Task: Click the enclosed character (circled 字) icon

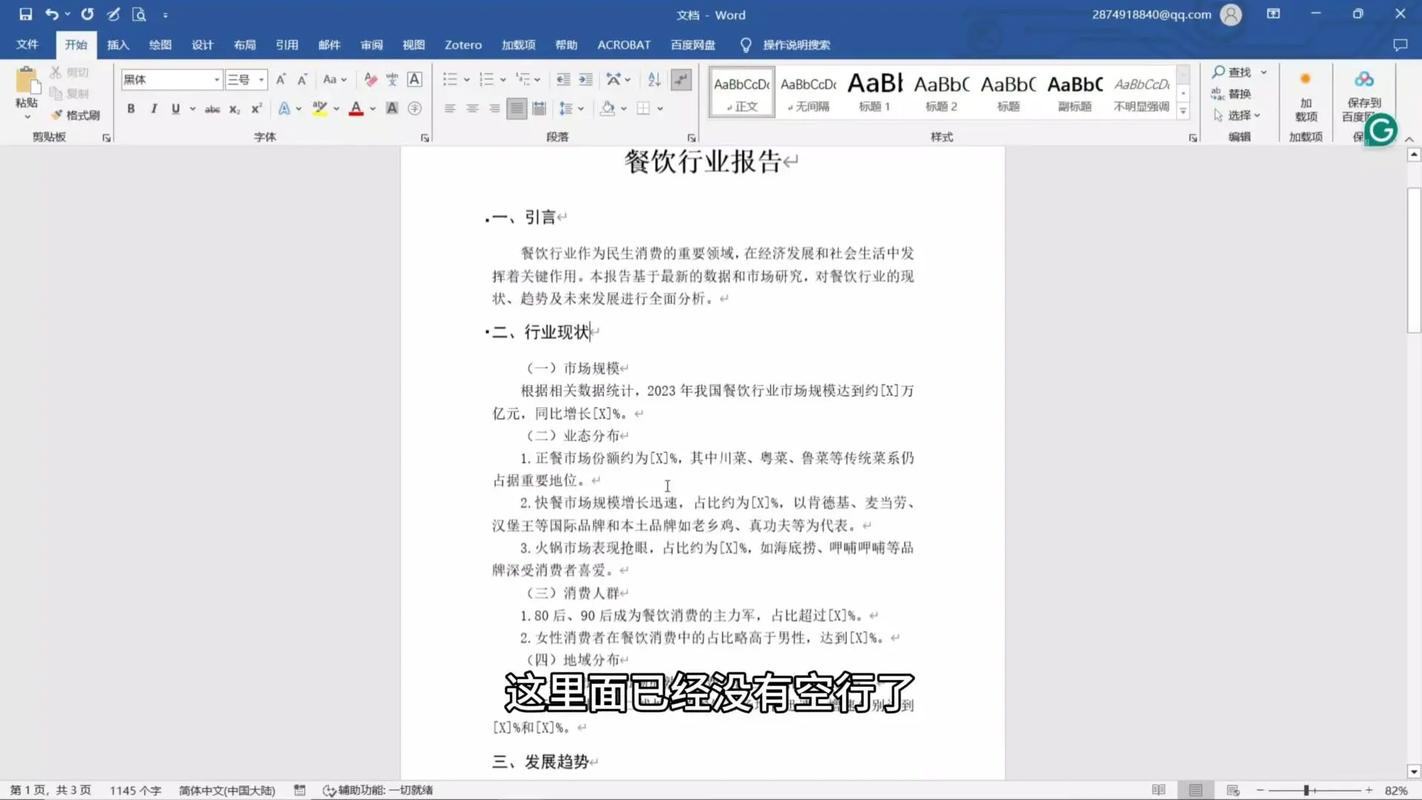Action: (x=414, y=108)
